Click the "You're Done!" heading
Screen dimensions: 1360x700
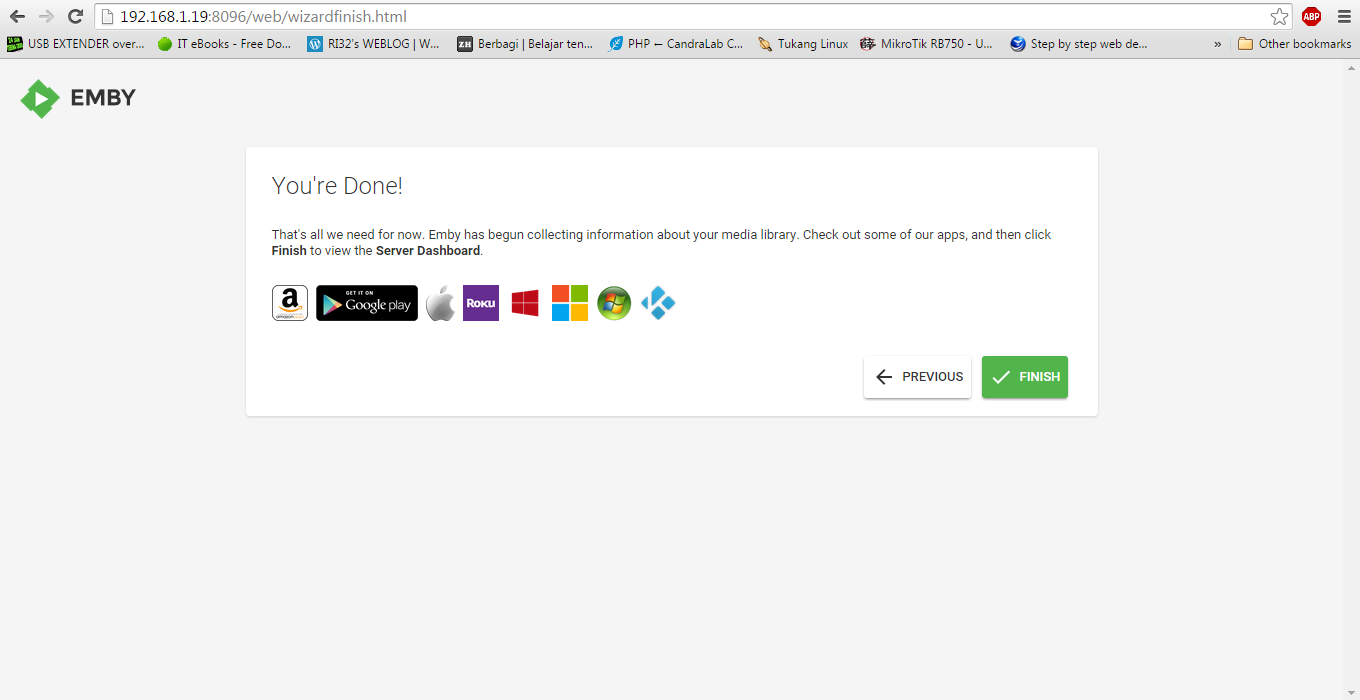pos(337,186)
